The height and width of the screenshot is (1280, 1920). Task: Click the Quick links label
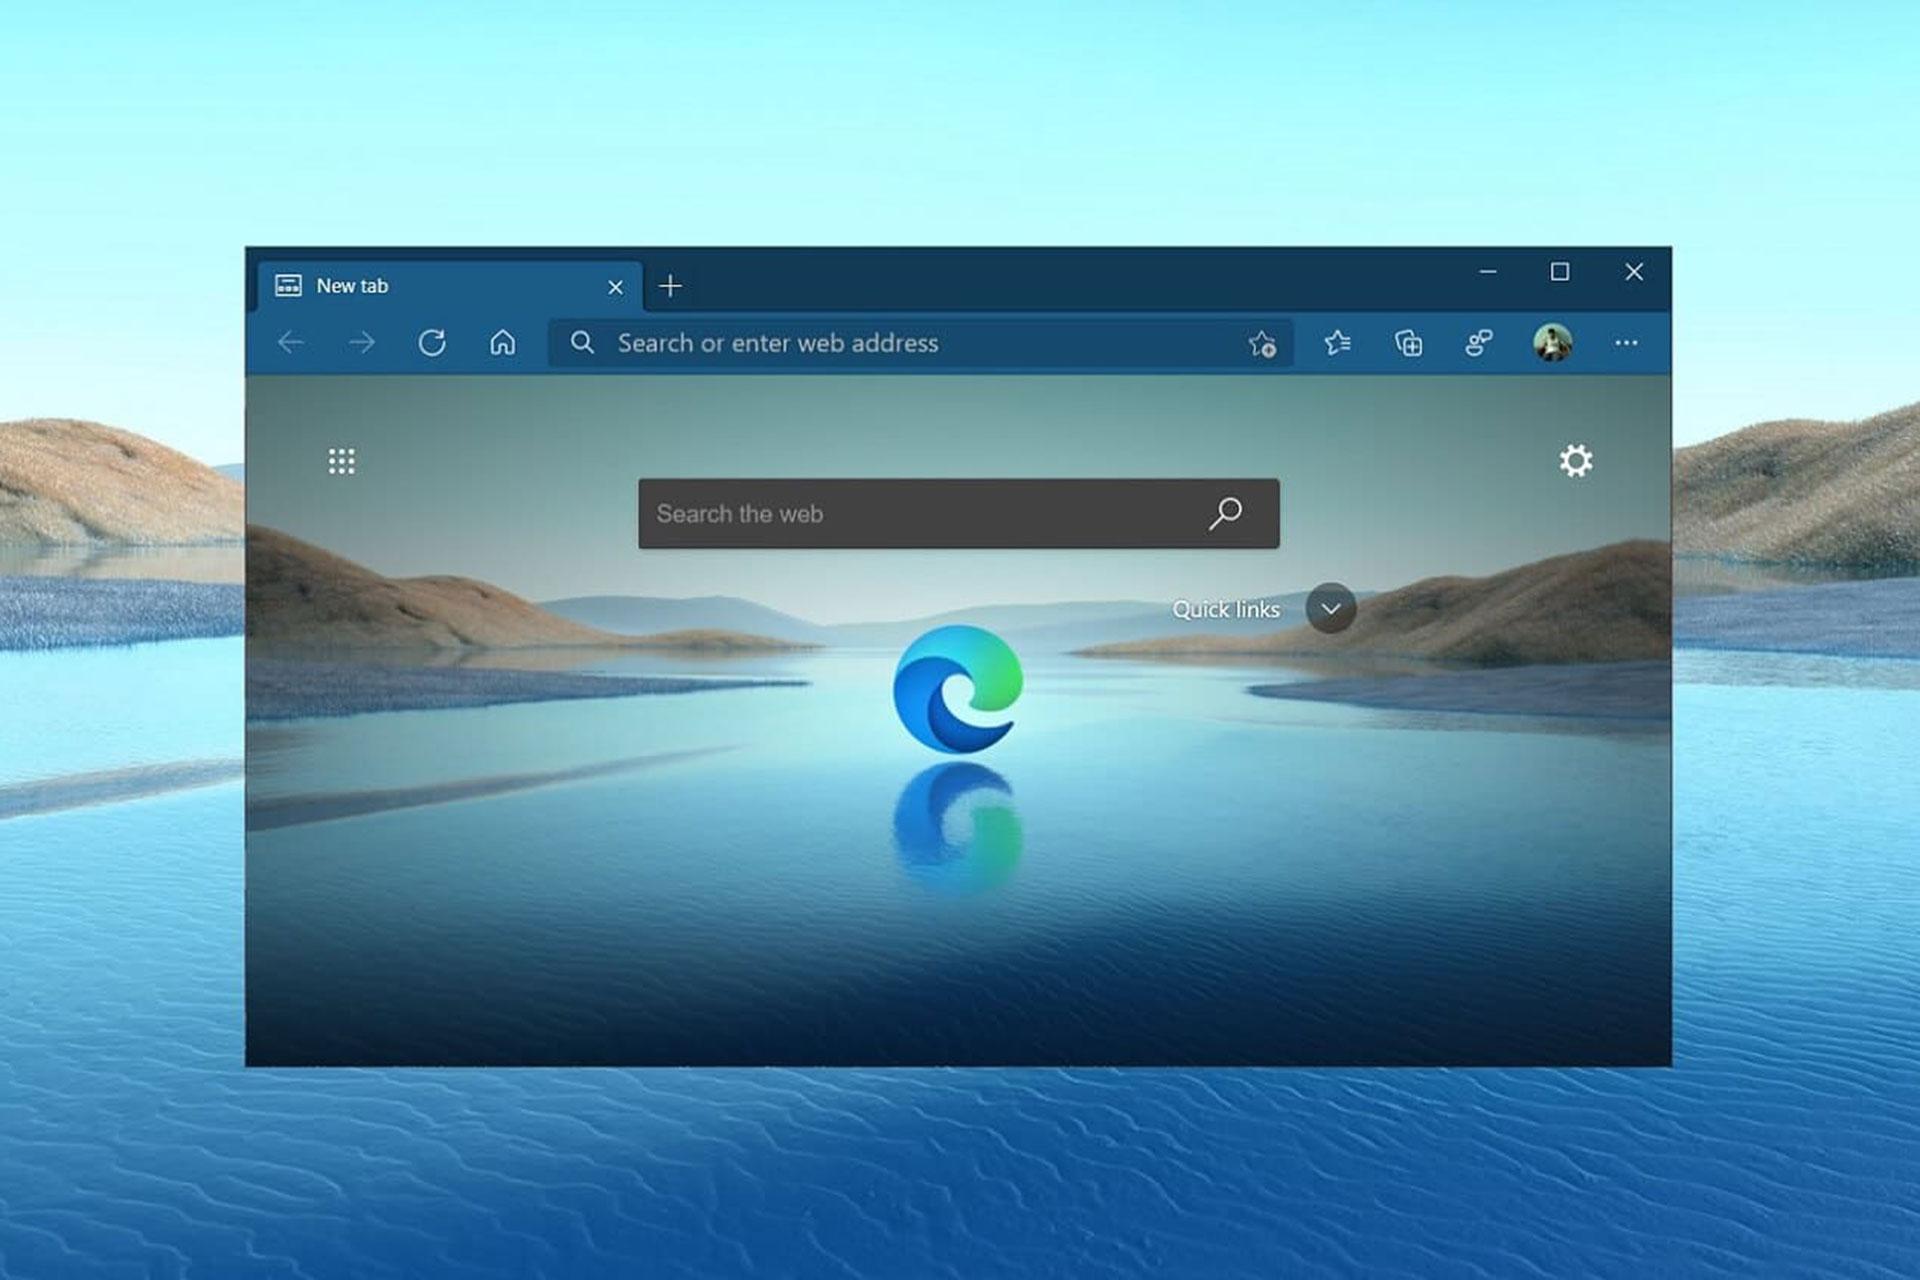1226,609
